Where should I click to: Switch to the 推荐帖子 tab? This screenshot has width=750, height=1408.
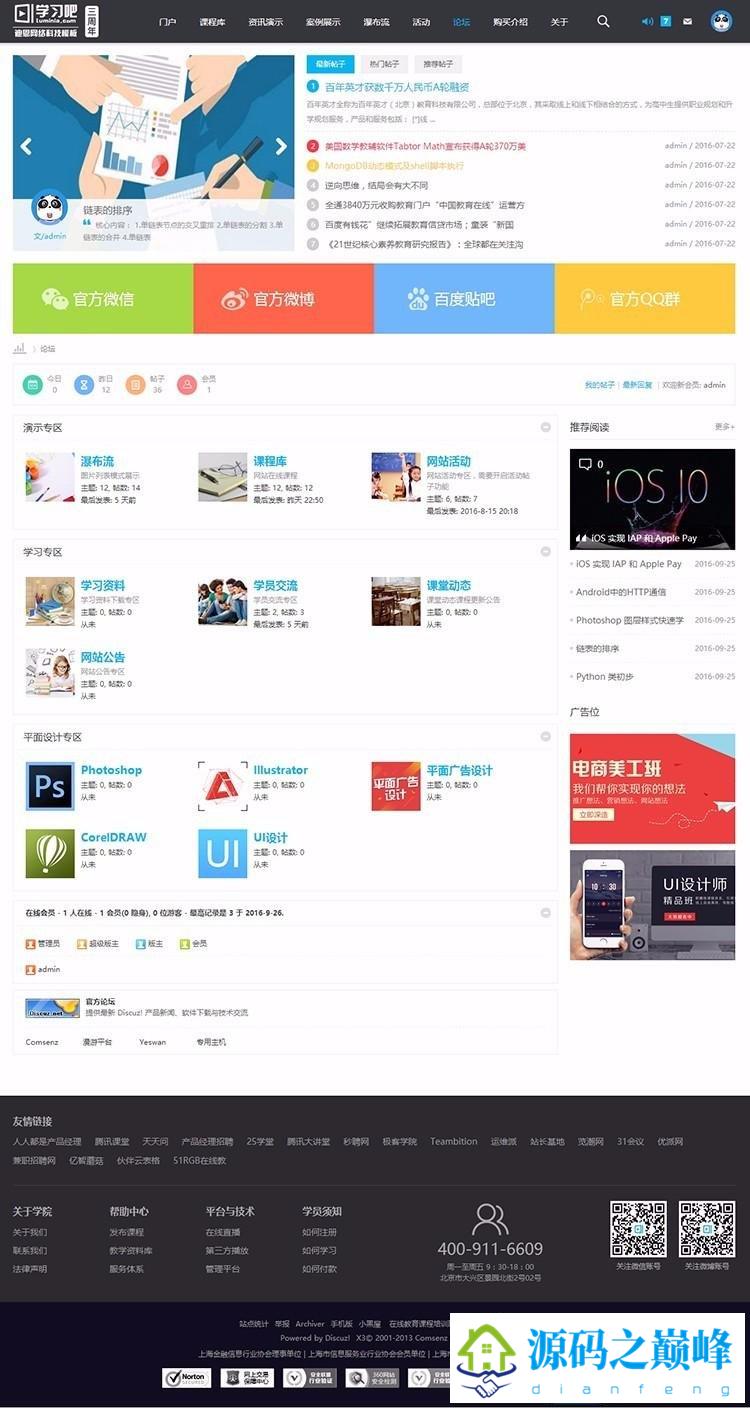[437, 64]
